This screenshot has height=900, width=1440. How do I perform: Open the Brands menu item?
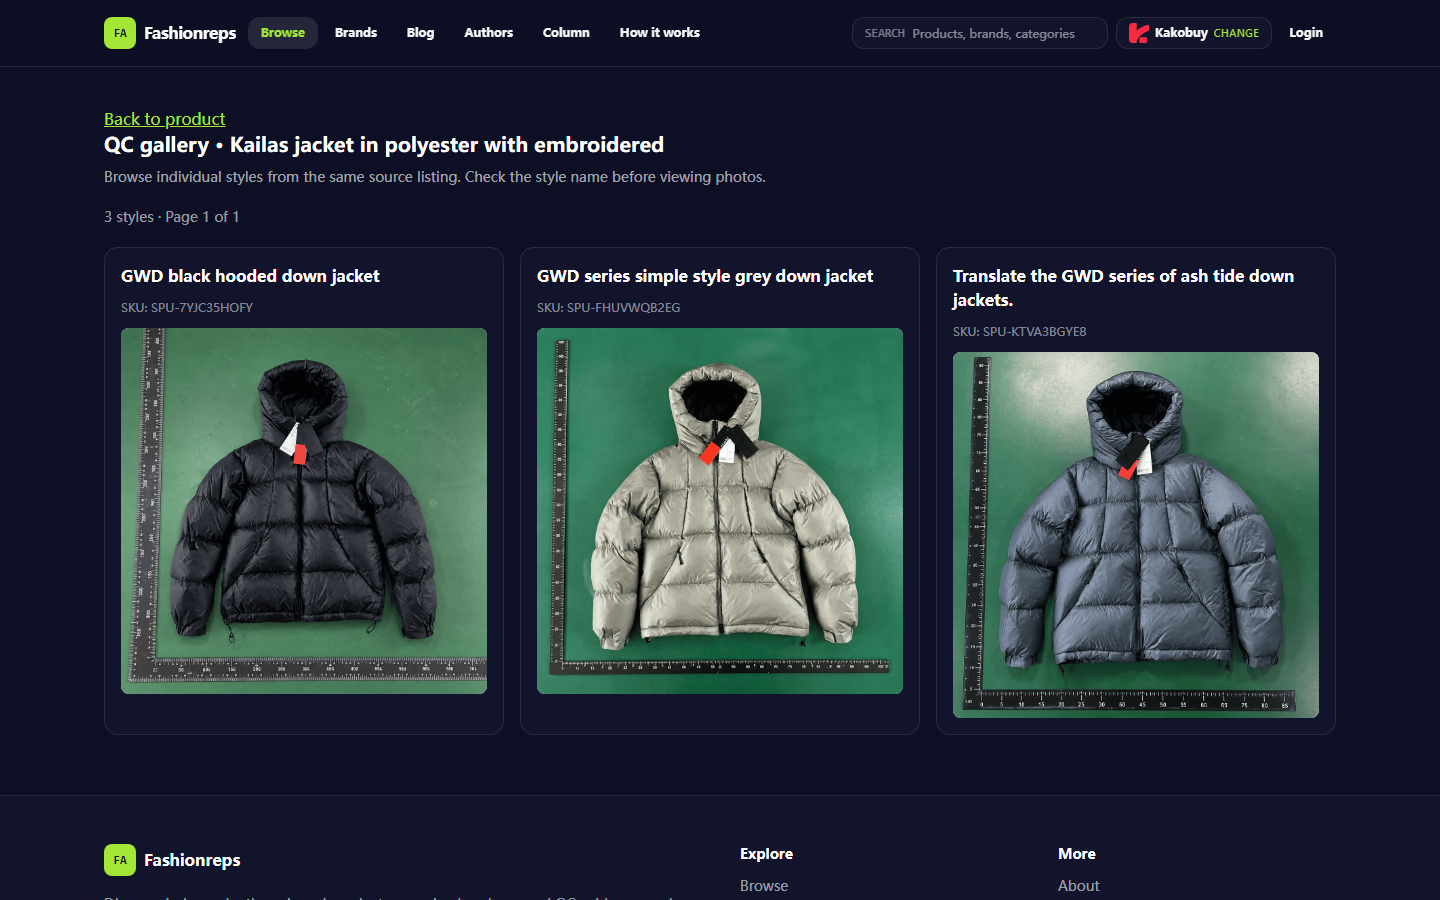[356, 33]
